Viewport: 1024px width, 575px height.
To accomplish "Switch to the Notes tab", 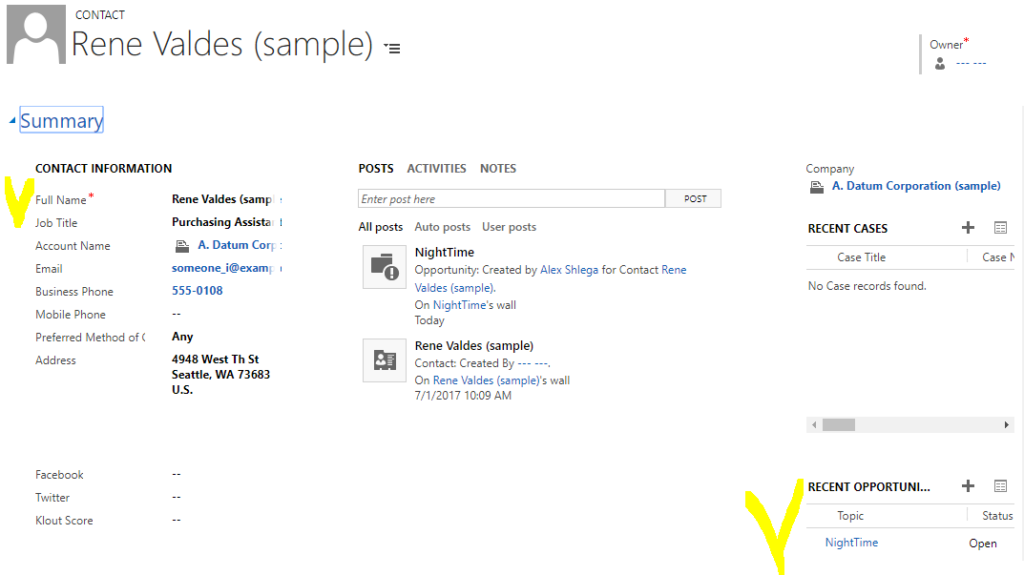I will coord(498,169).
